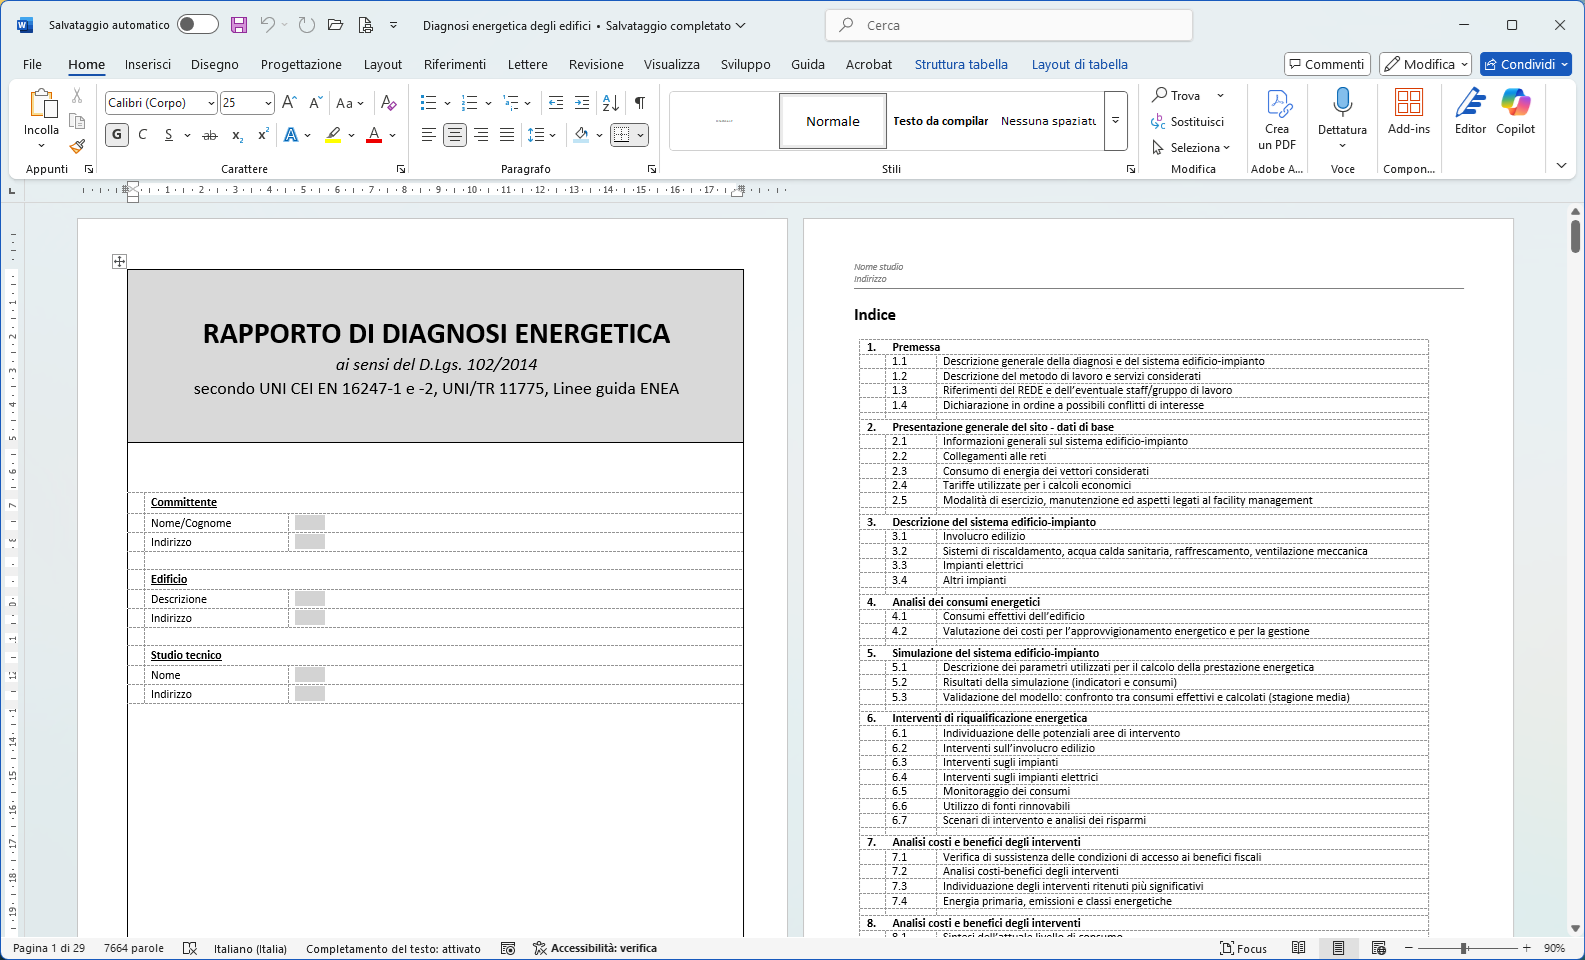
Task: Apply the red font color
Action: point(374,135)
